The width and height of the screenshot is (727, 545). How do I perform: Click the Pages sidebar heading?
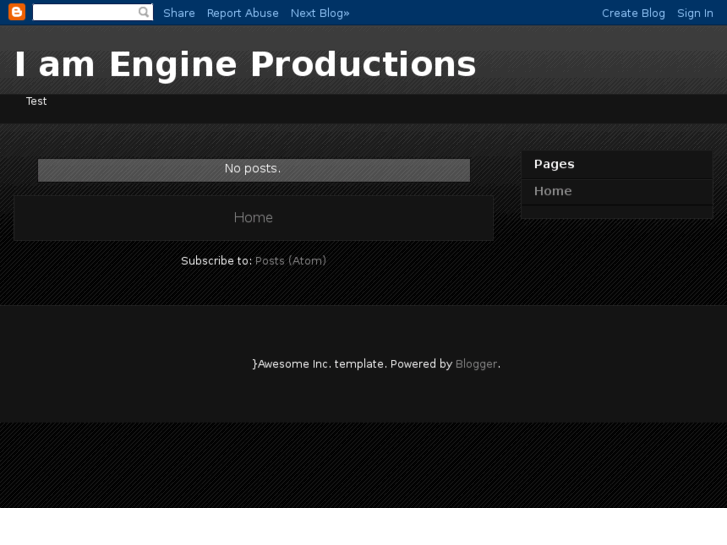coord(554,164)
